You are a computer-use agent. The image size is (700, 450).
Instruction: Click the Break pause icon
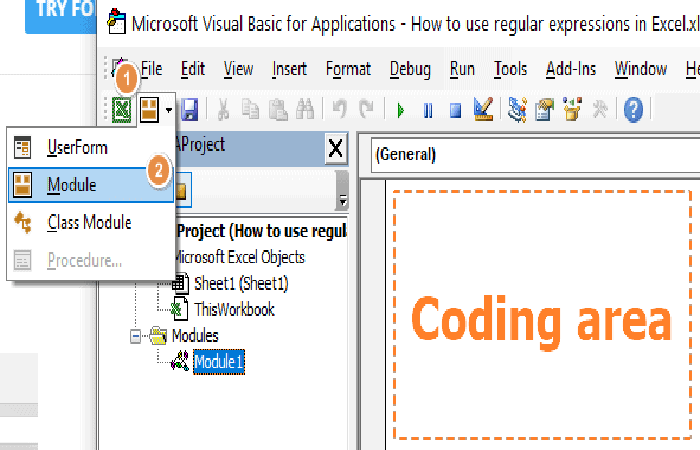click(428, 110)
